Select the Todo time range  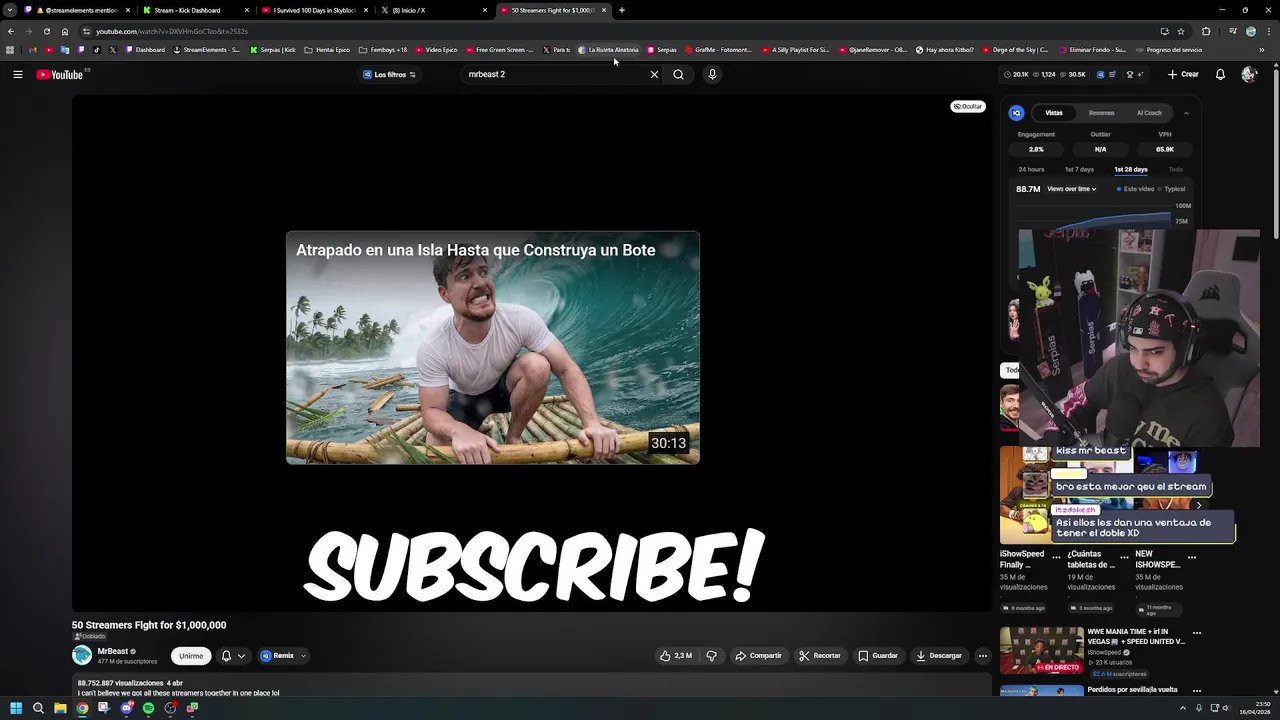point(1175,170)
